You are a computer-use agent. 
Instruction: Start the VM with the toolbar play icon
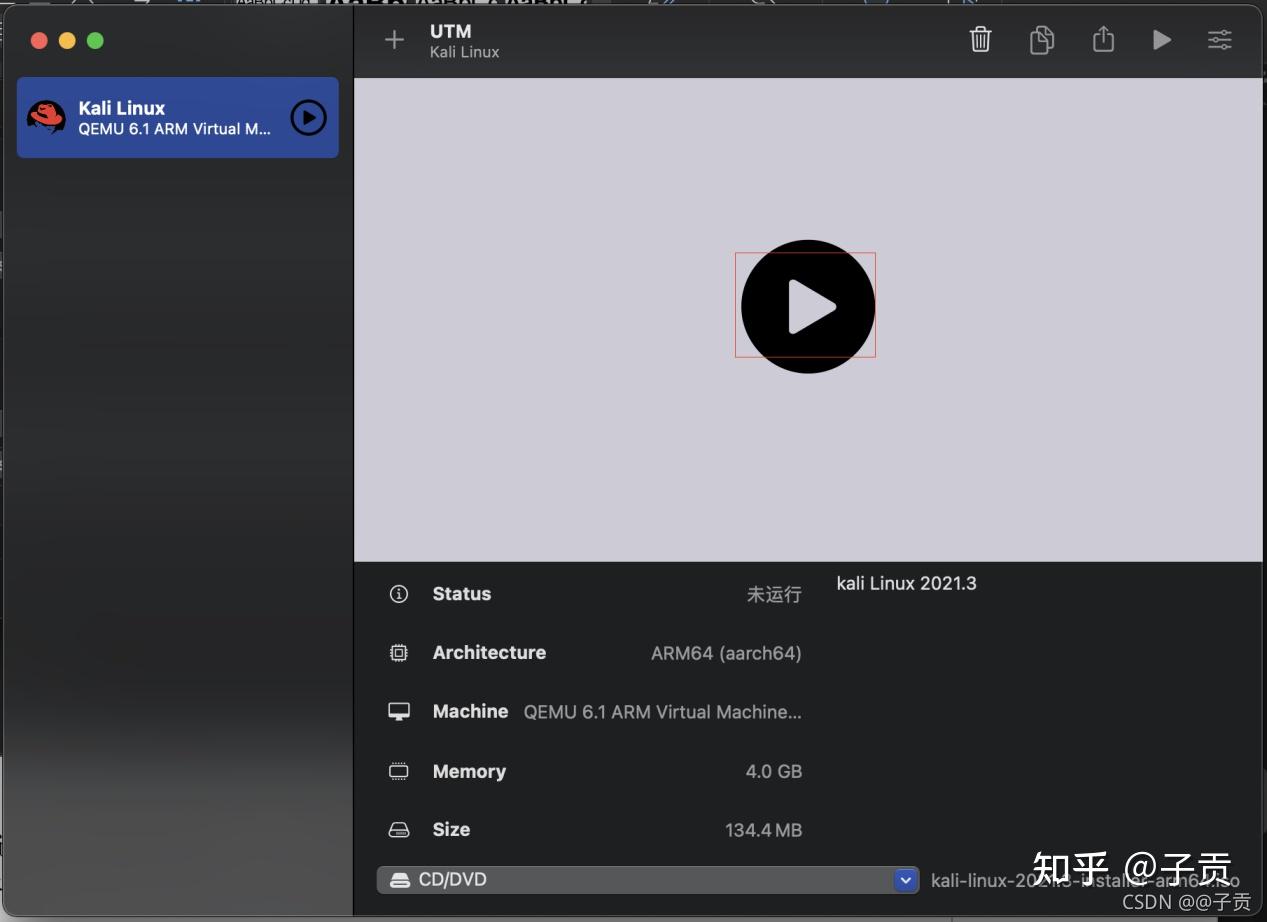(x=1161, y=40)
